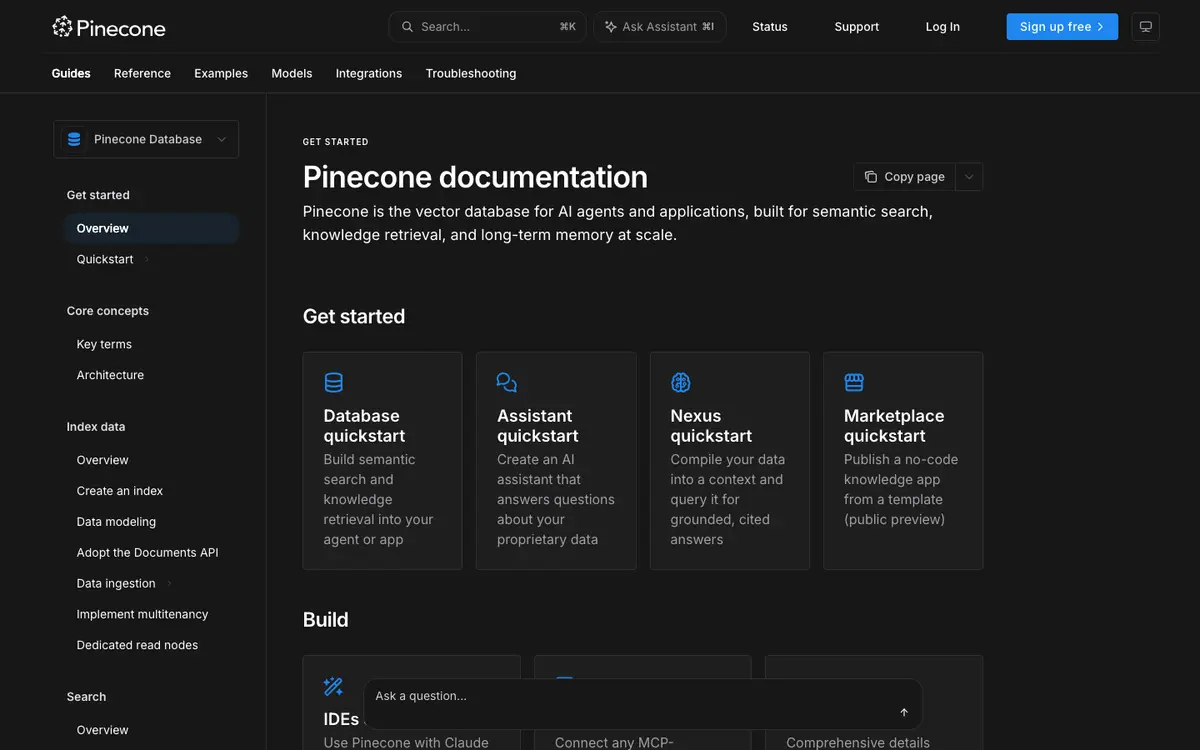The image size is (1200, 750).
Task: Click the Pinecone logo
Action: pyautogui.click(x=109, y=27)
